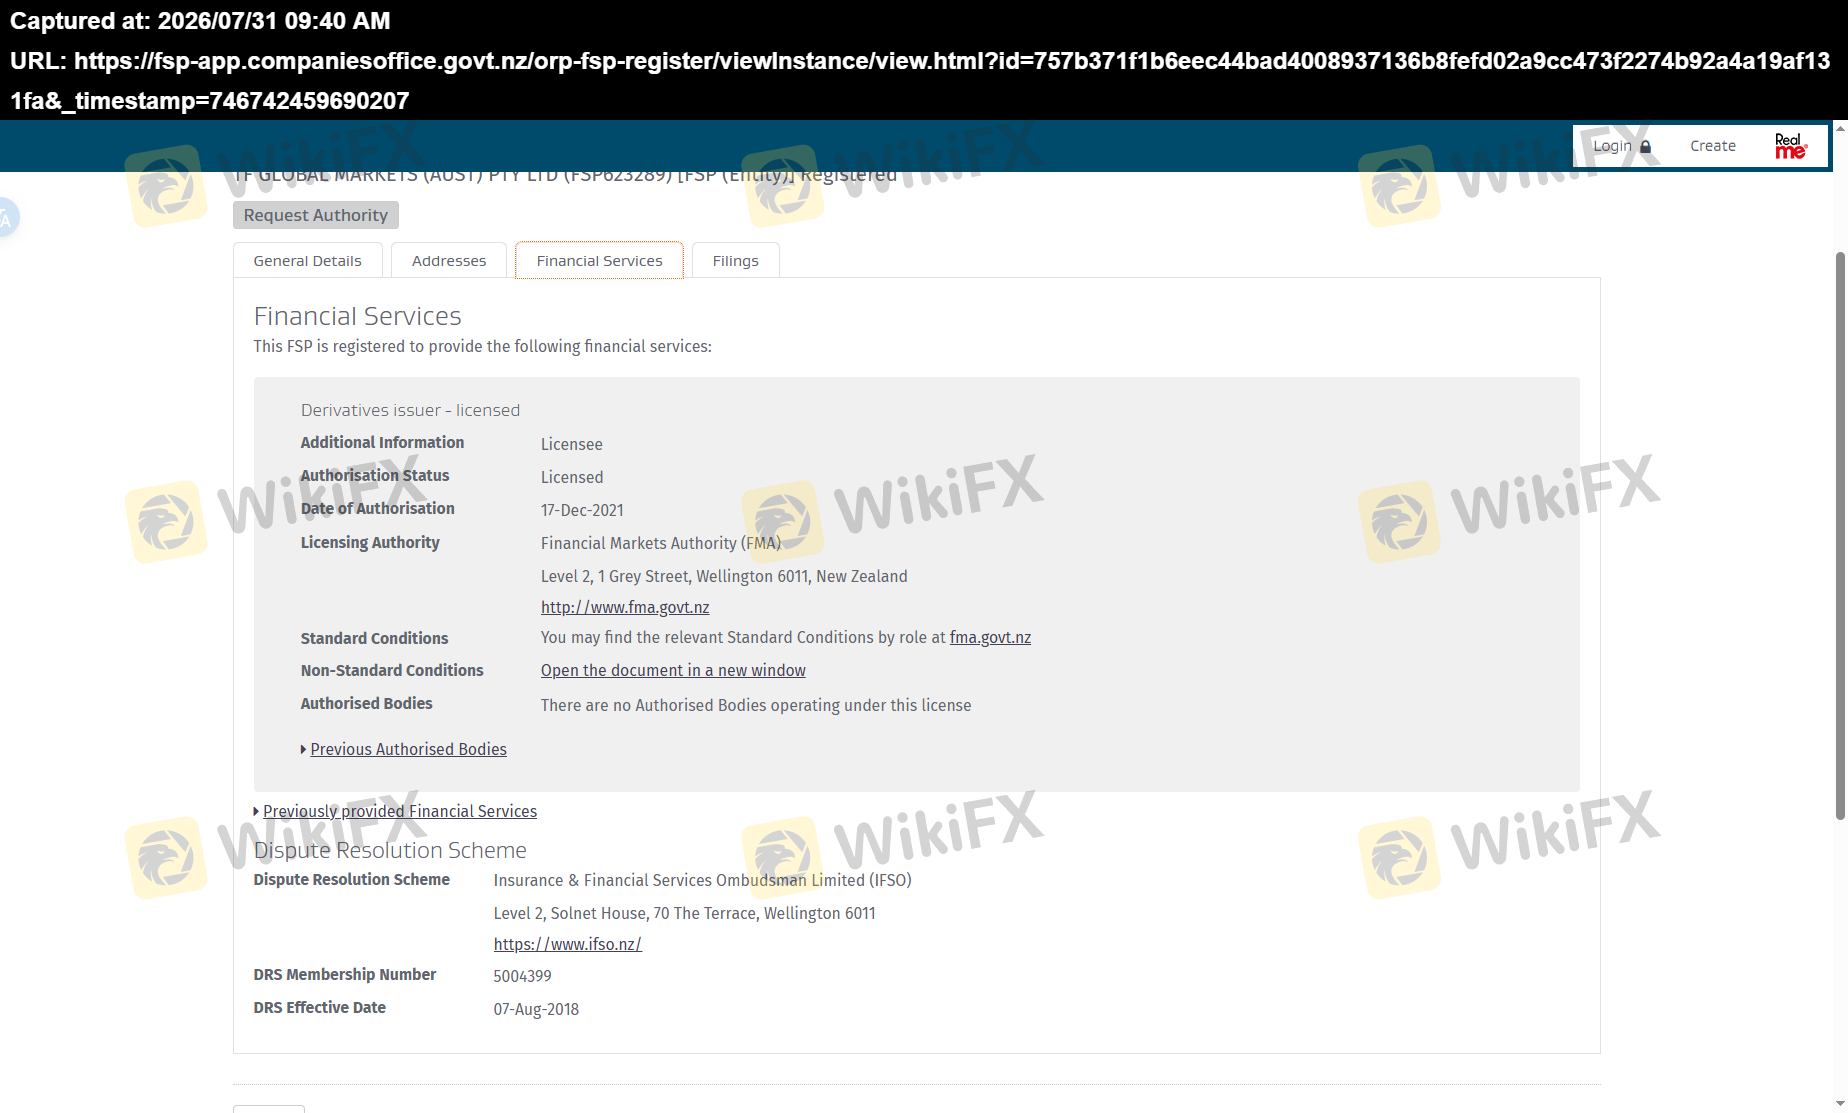This screenshot has height=1113, width=1848.
Task: Select the Financial Services tab
Action: pos(599,261)
